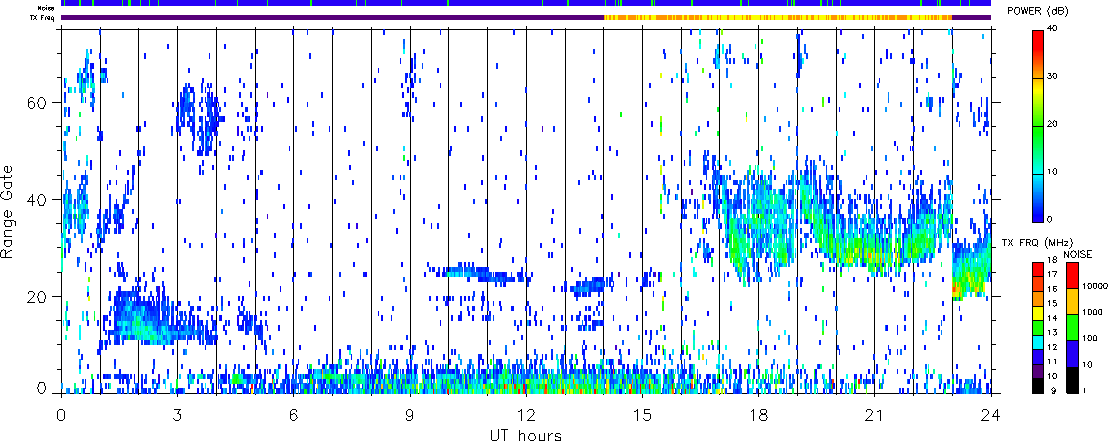Click the yellow 14 MHz segment of TX FRQ colorbar
The width and height of the screenshot is (1108, 441).
point(1038,312)
